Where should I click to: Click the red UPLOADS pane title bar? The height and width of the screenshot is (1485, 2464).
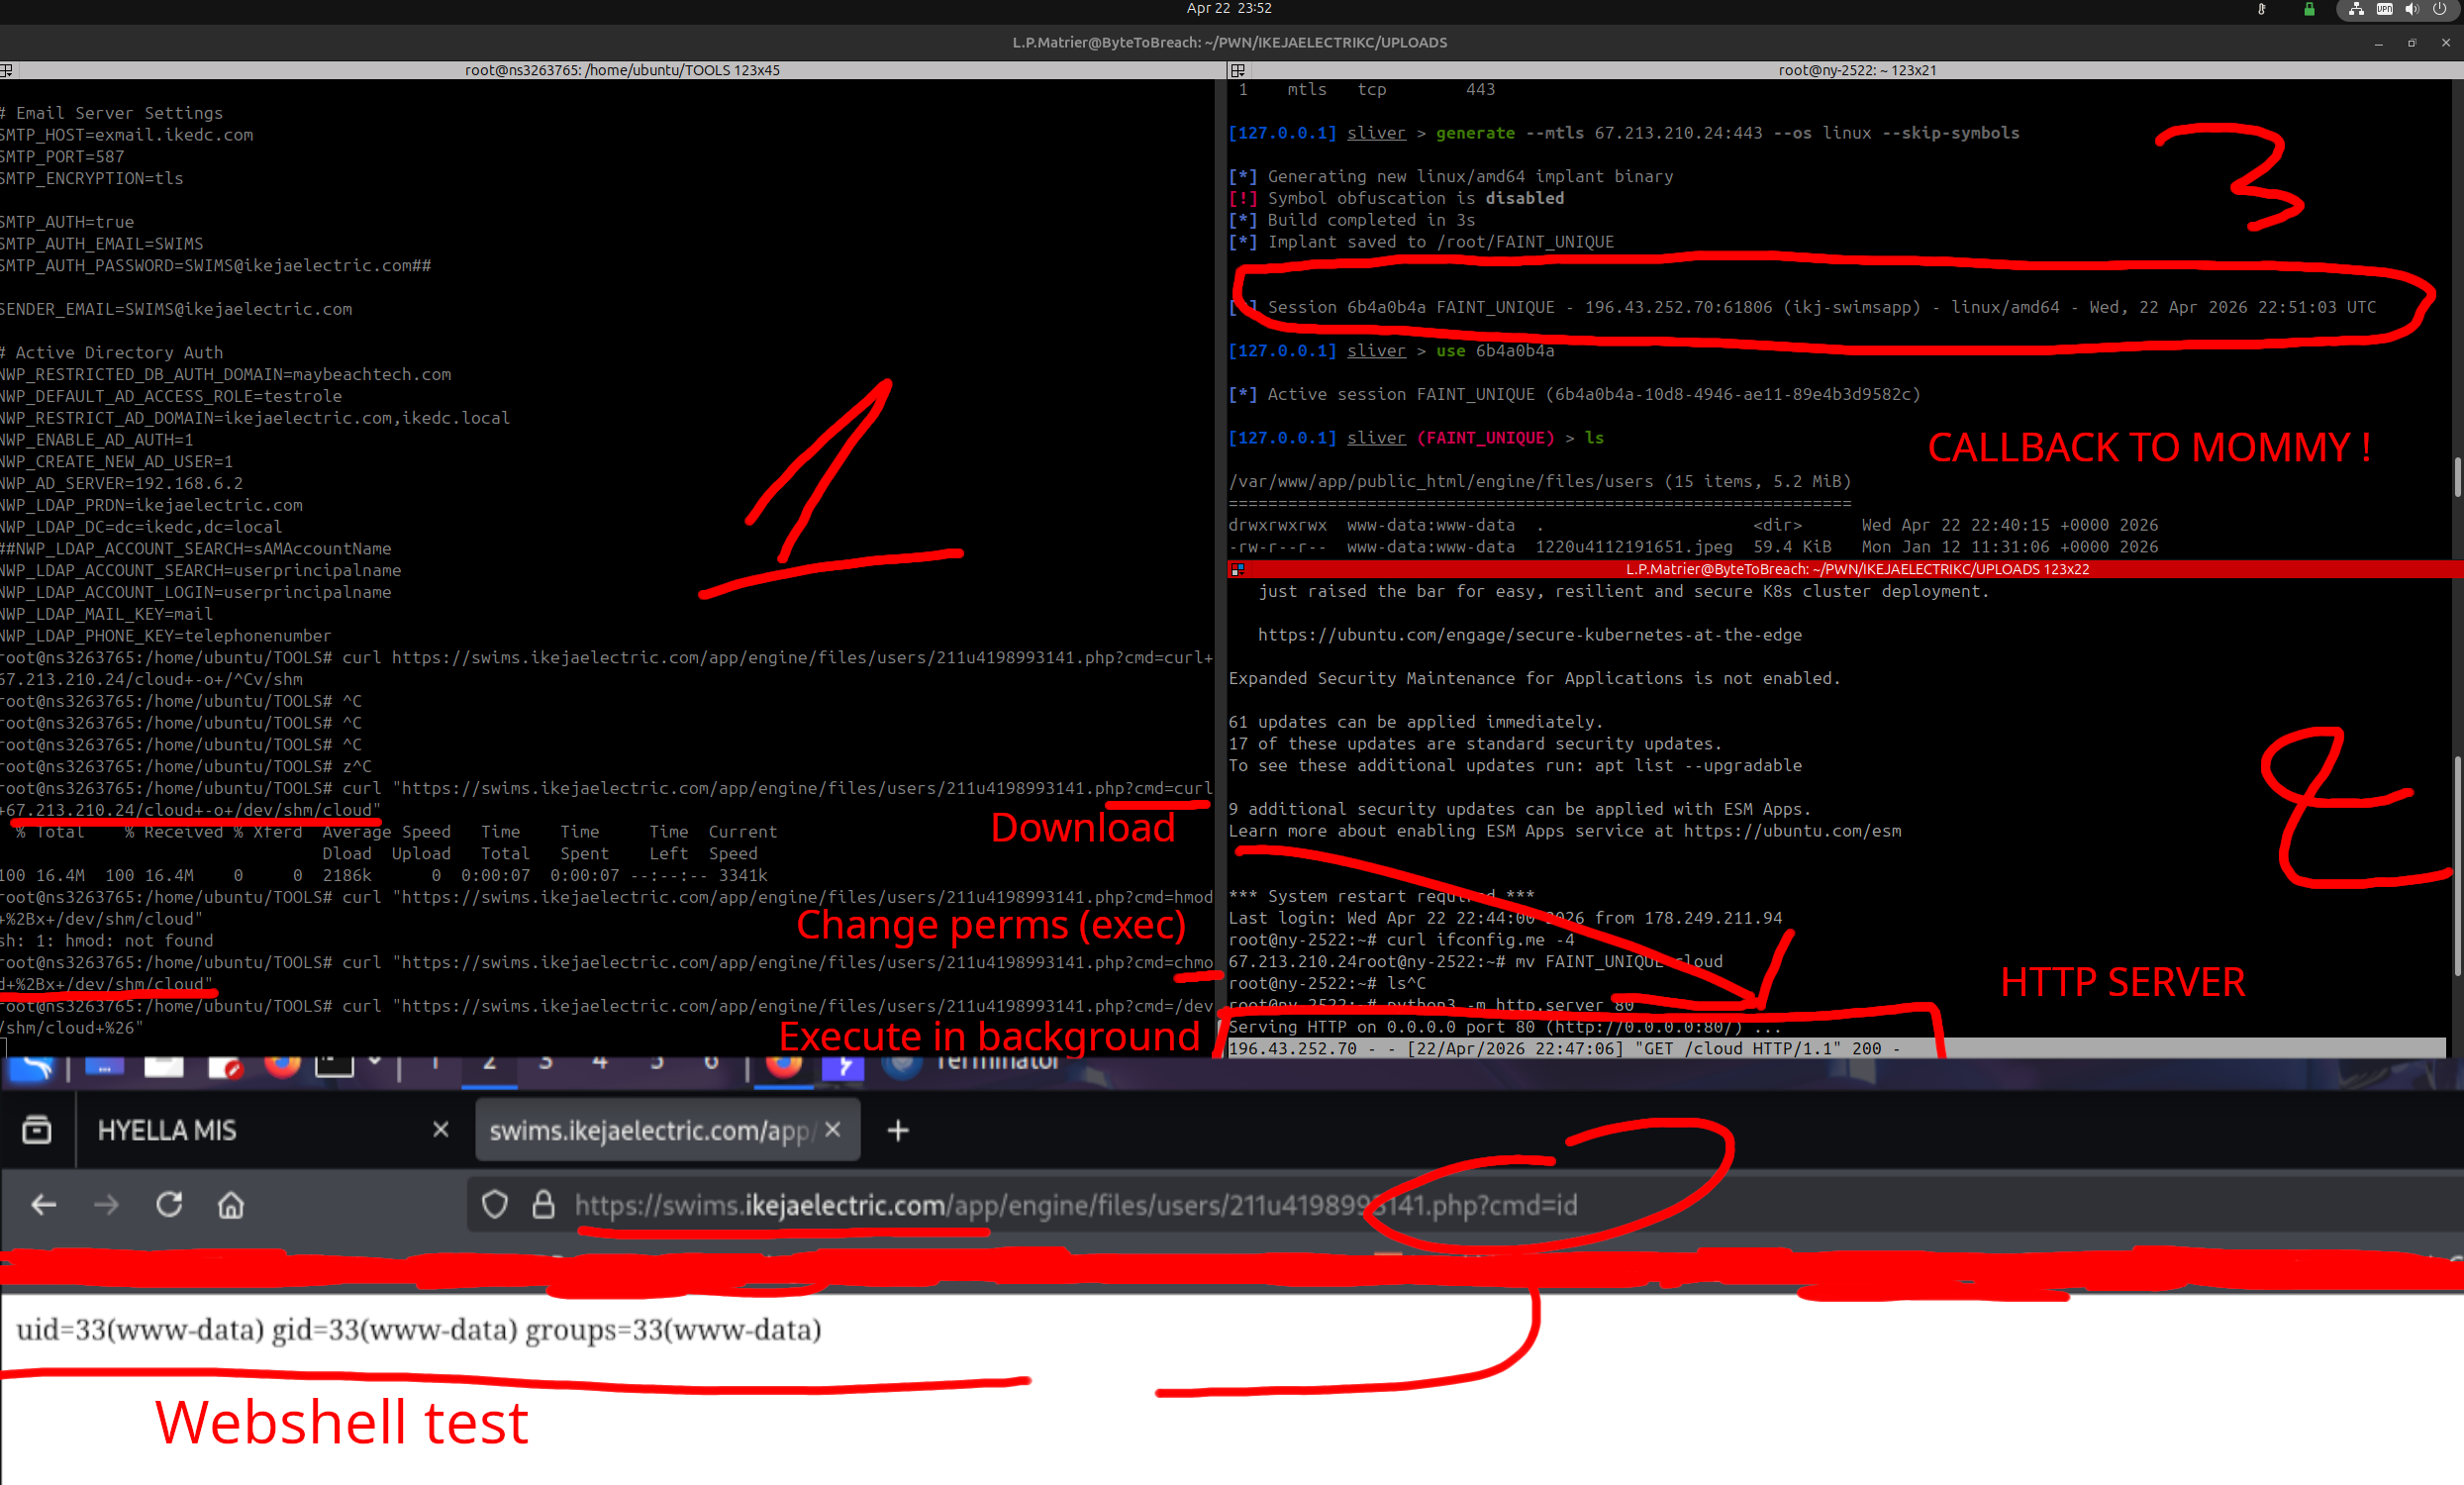[x=1857, y=569]
